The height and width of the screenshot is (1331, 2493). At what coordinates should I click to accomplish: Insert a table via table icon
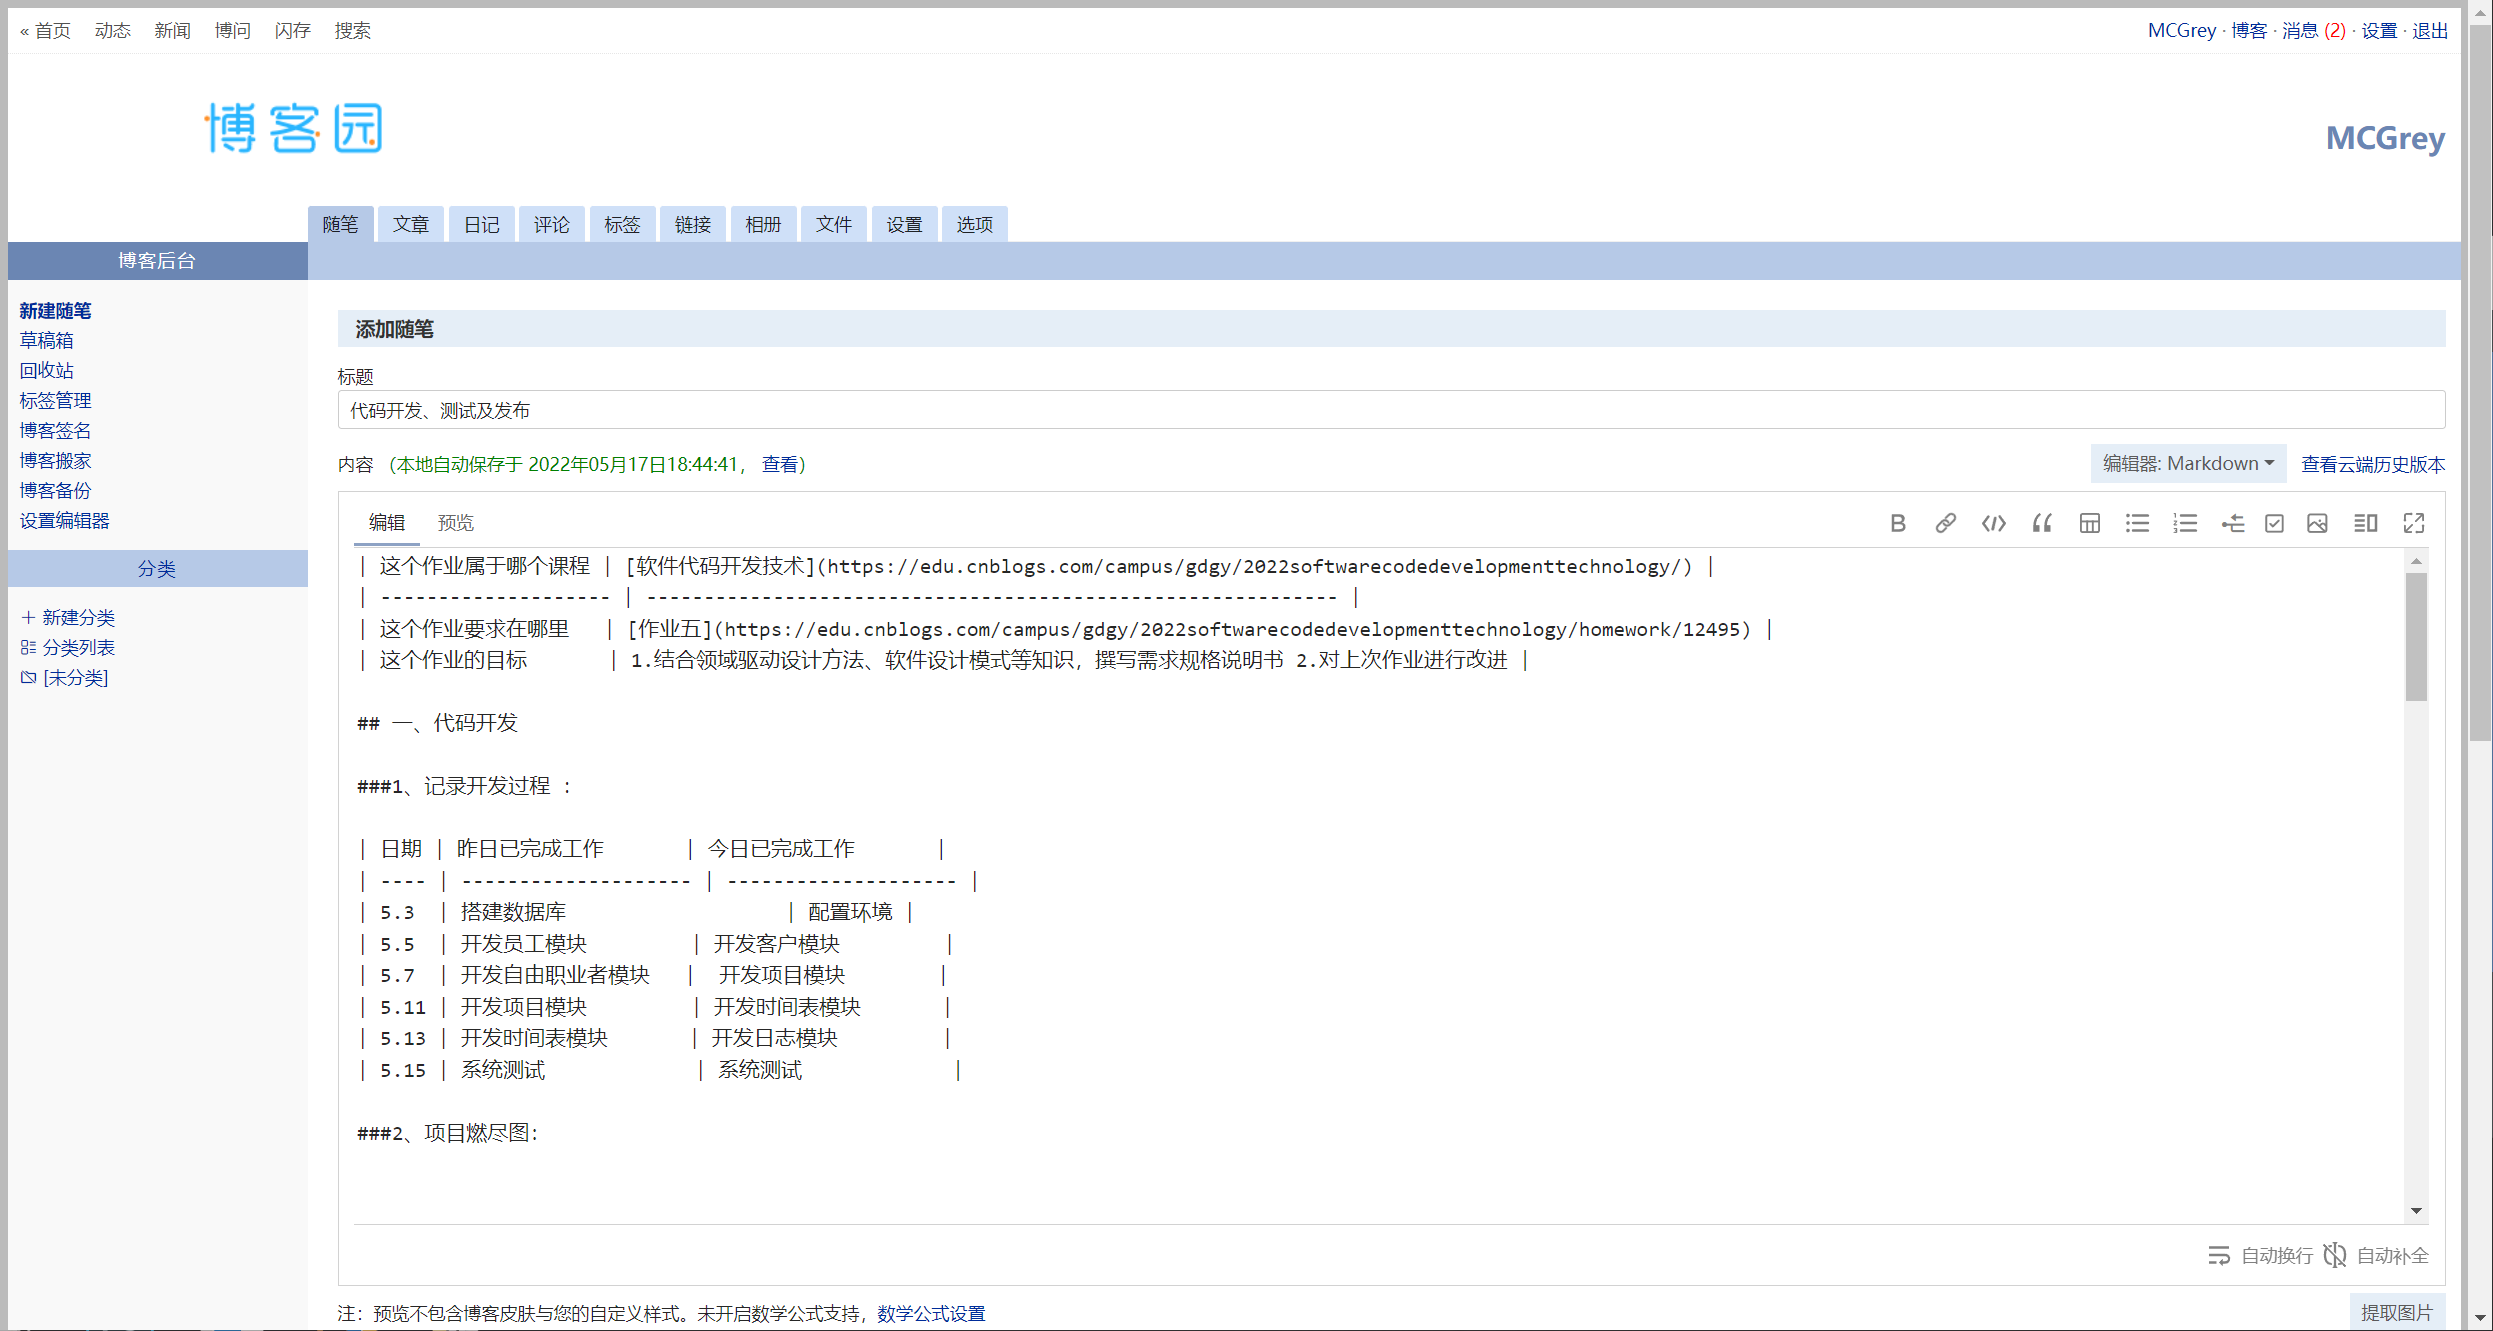pos(2089,523)
